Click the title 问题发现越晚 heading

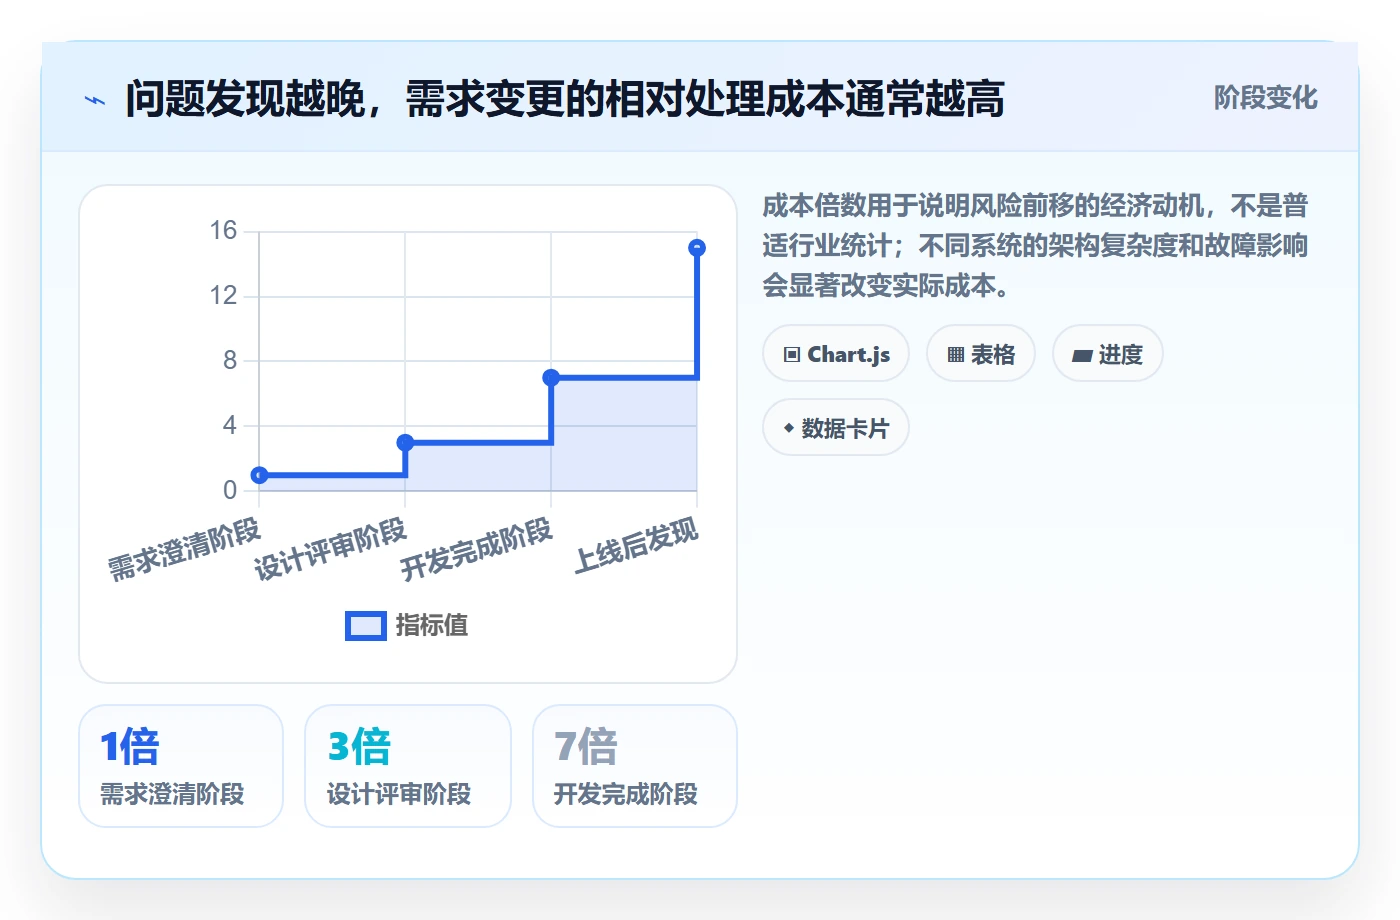click(x=565, y=99)
